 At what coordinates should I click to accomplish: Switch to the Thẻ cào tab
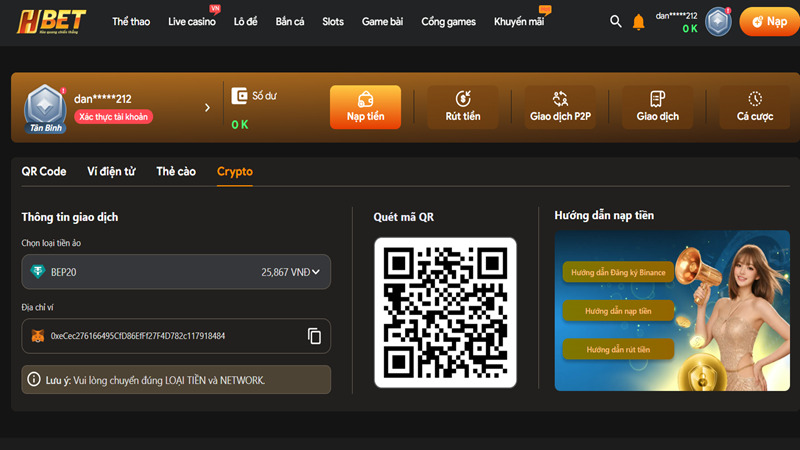coord(176,171)
